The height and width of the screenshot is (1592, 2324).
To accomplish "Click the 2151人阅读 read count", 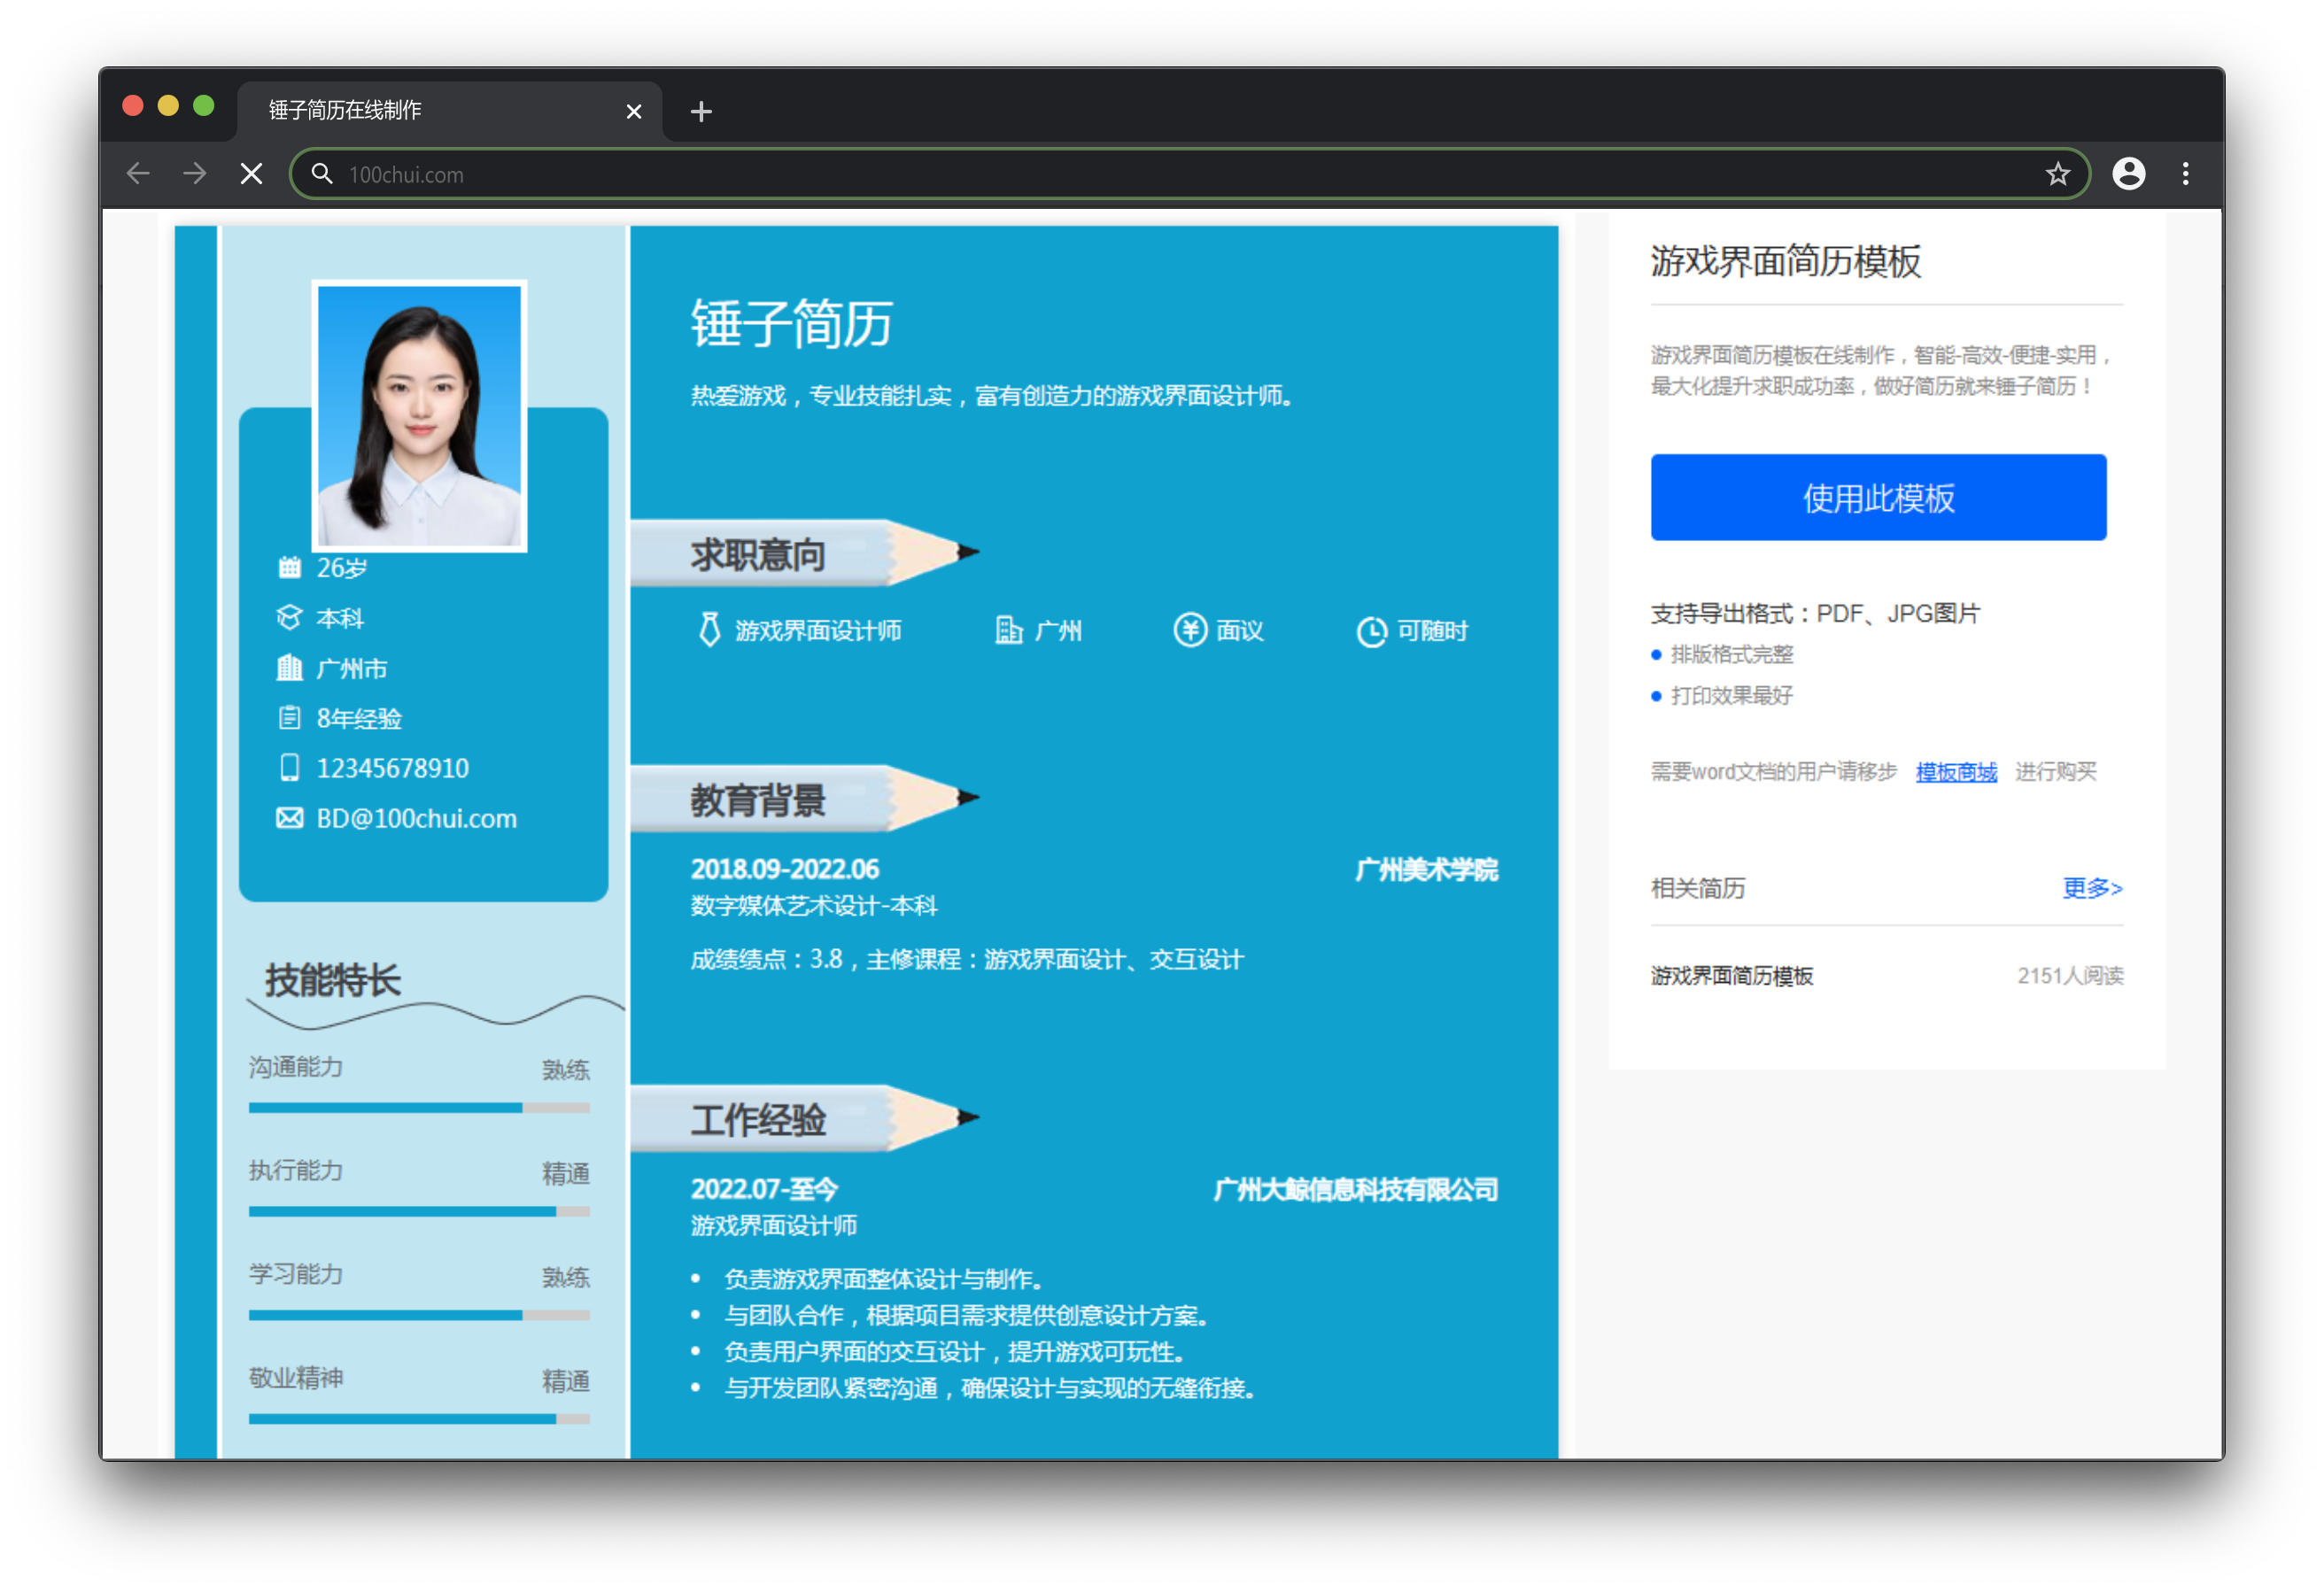I will [2069, 975].
